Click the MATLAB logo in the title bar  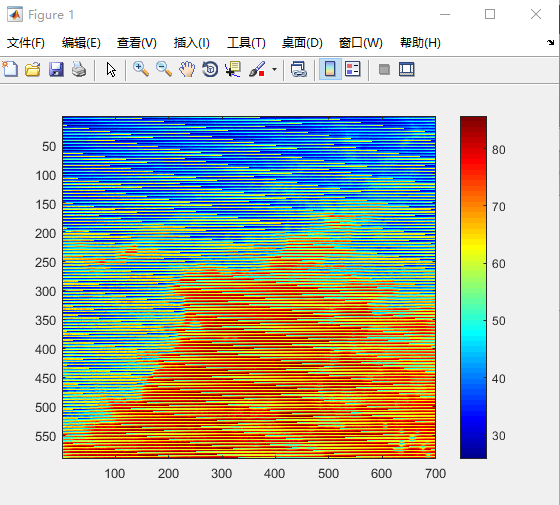(15, 14)
